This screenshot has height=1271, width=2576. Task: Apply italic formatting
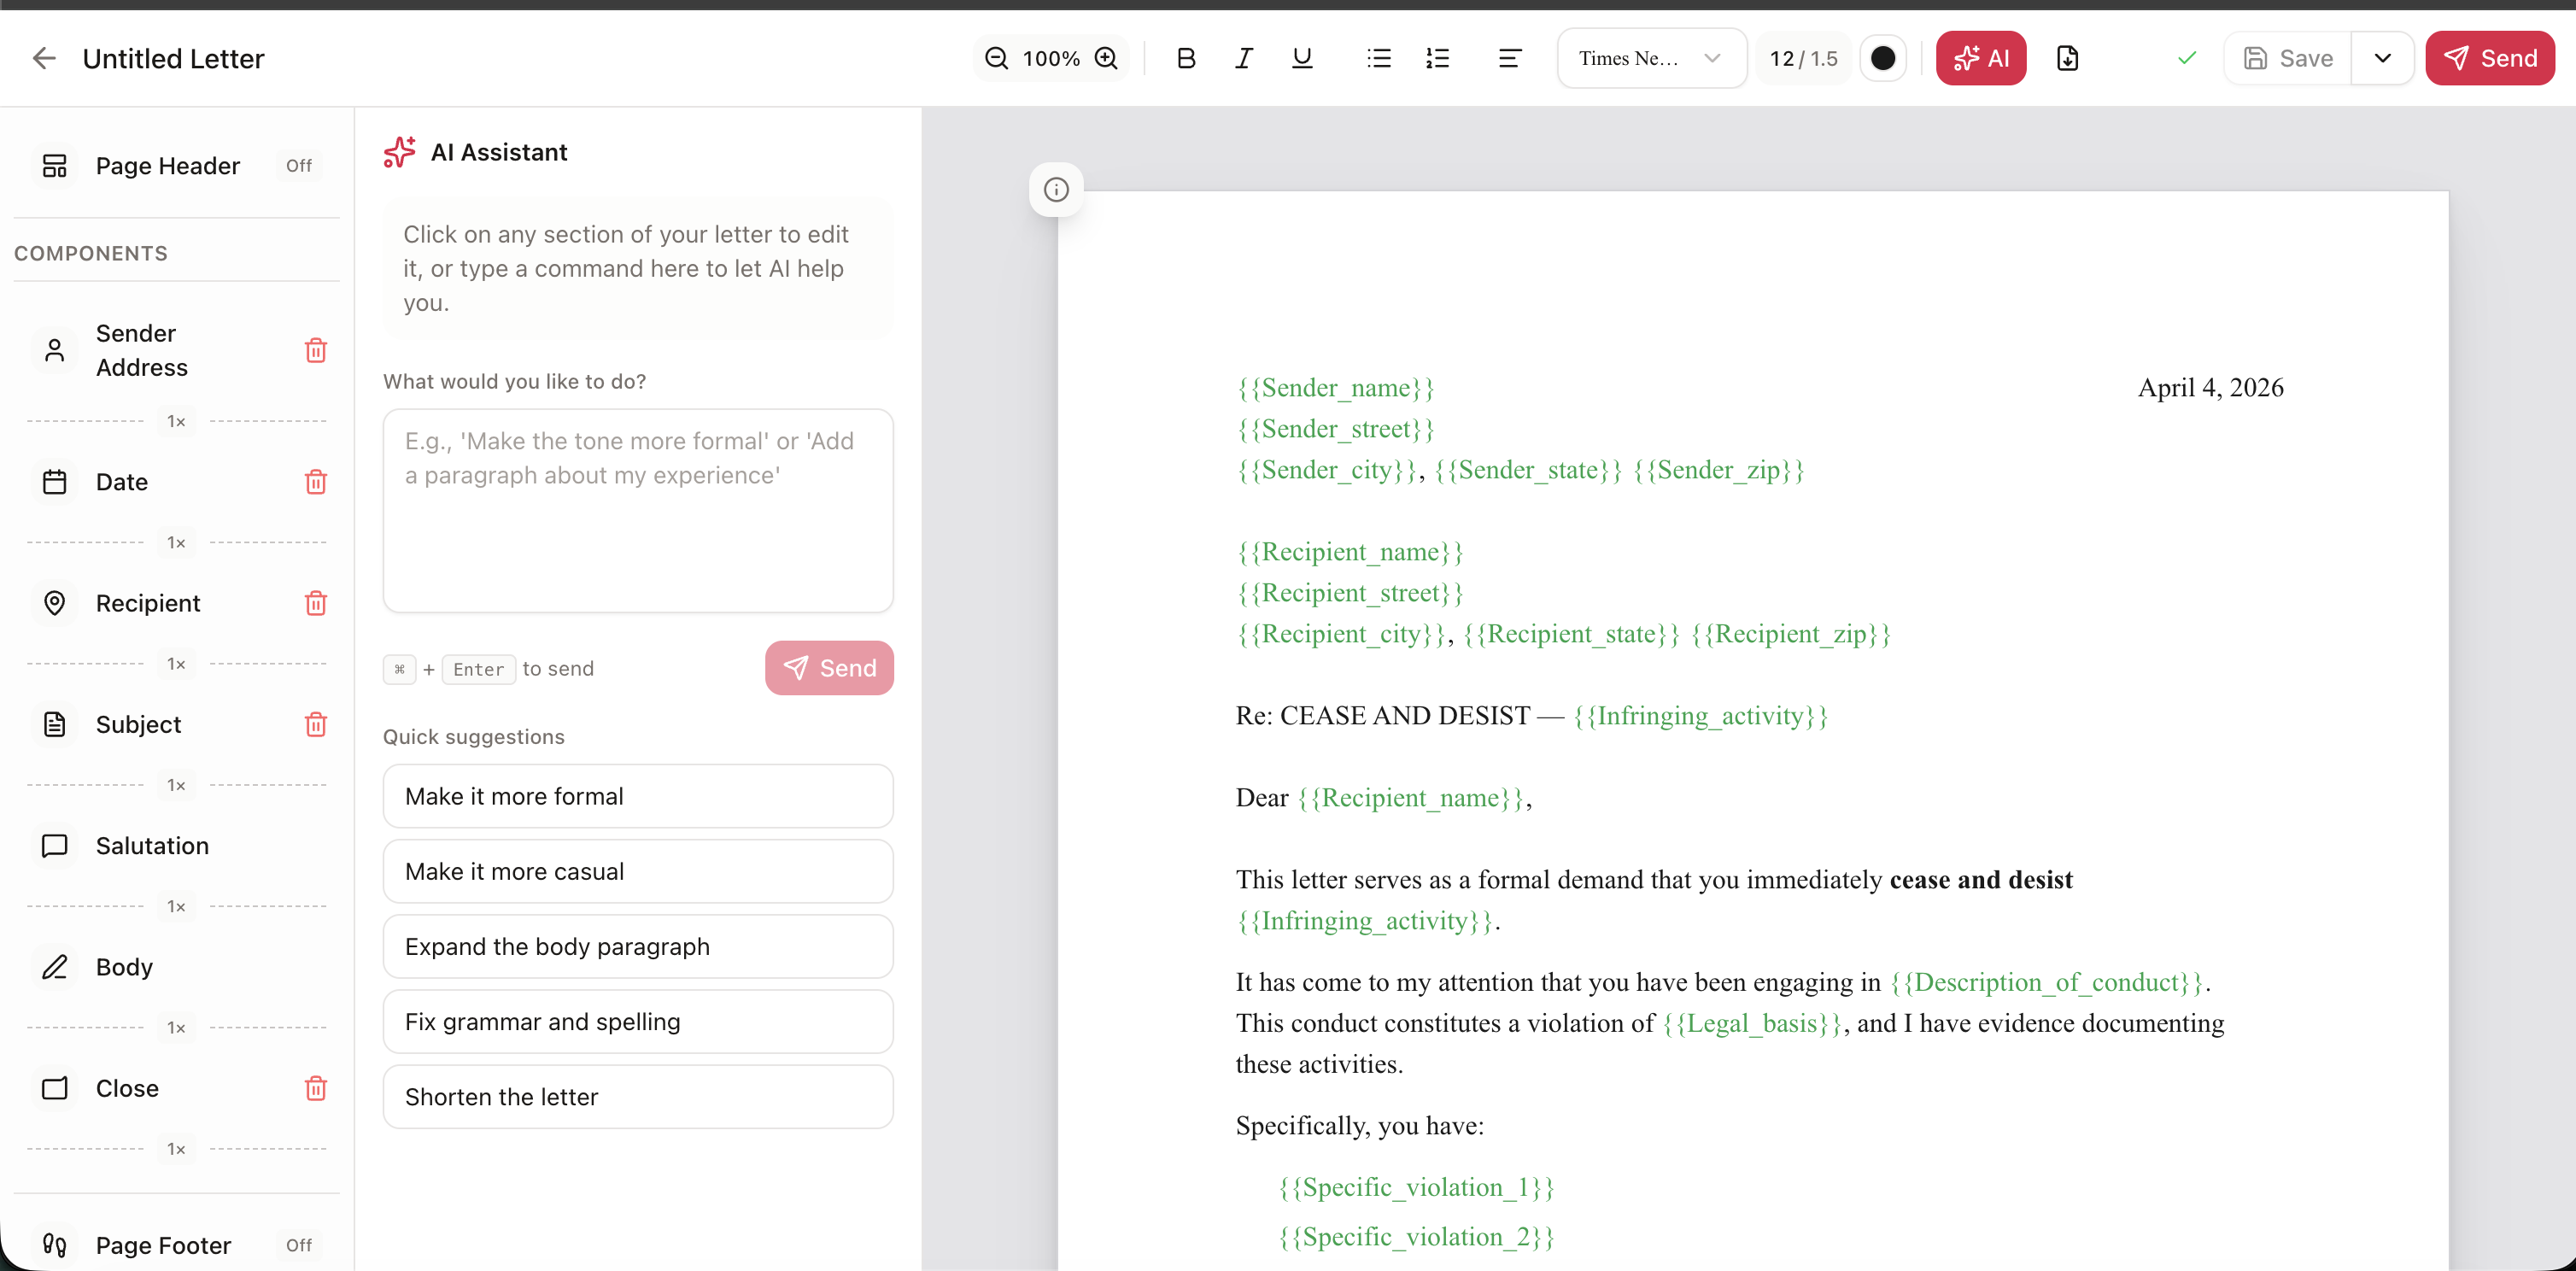pyautogui.click(x=1243, y=58)
